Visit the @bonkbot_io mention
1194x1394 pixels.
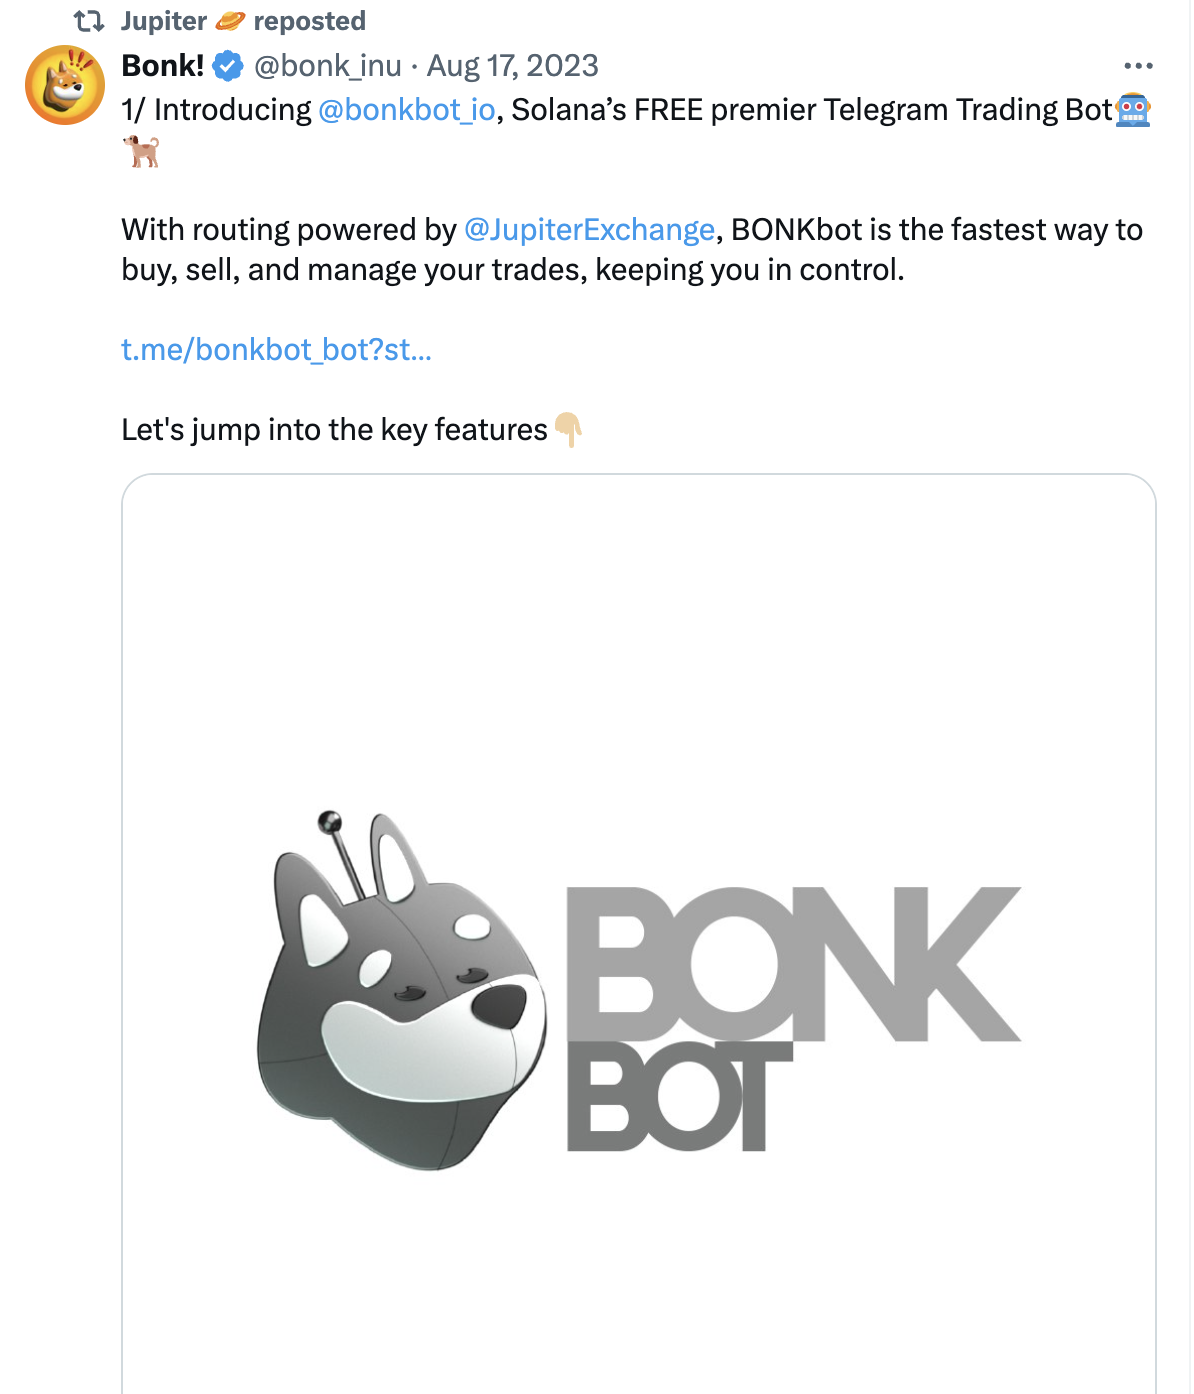[x=406, y=110]
